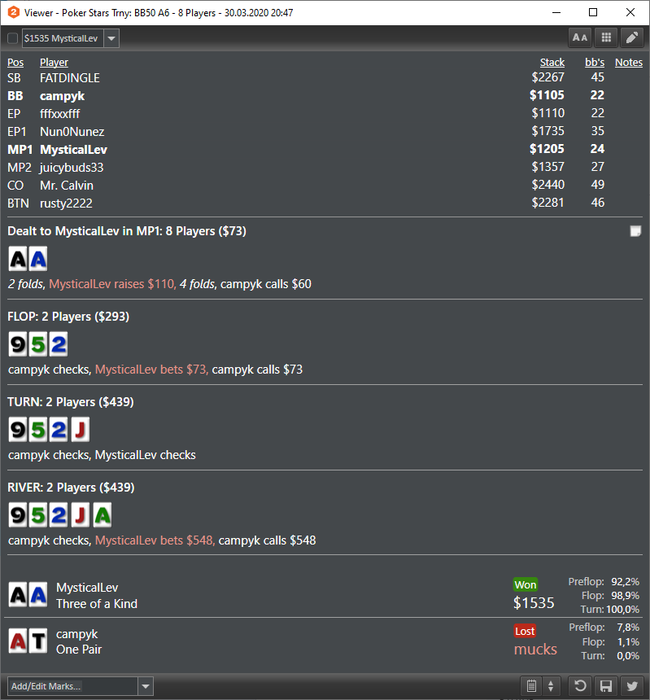The width and height of the screenshot is (650, 700).
Task: Select the MysticalLev player row
Action: tap(325, 149)
